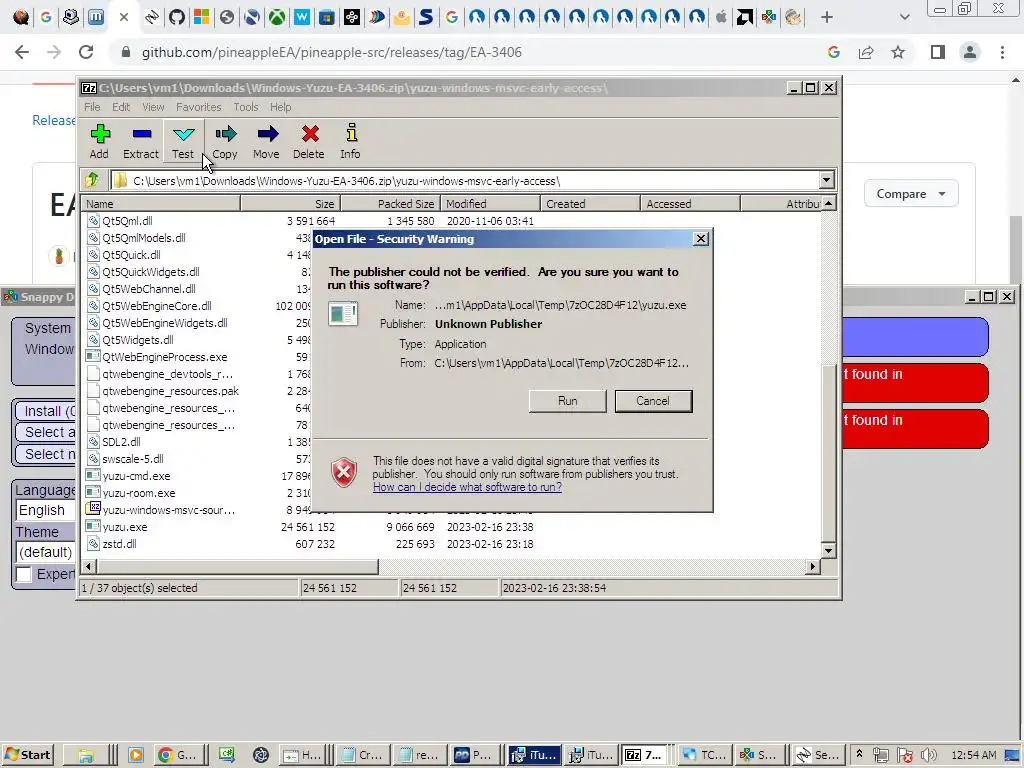Image resolution: width=1024 pixels, height=768 pixels.
Task: Open the Chrome three-dot menu
Action: (x=1002, y=52)
